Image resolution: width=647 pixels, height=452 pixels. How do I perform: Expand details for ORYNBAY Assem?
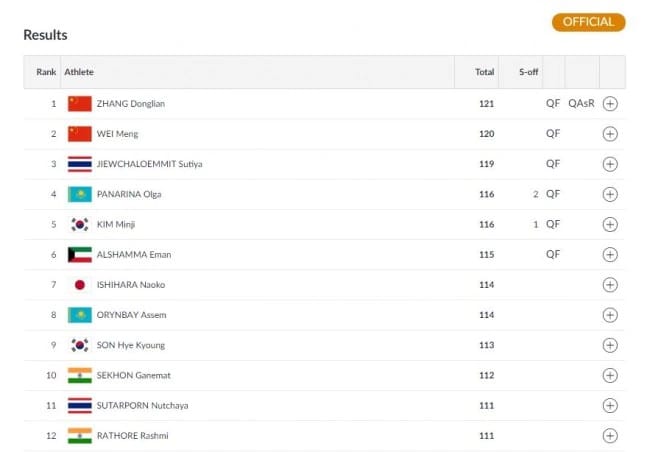point(610,315)
